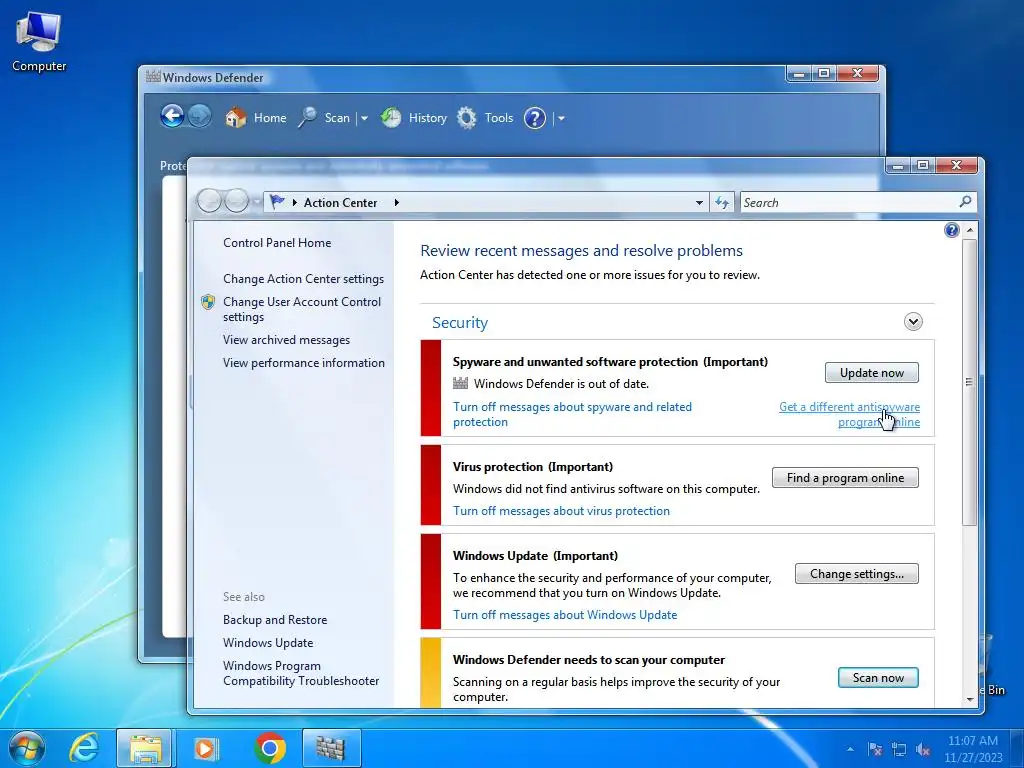Image resolution: width=1024 pixels, height=768 pixels.
Task: Open Backup and Restore link
Action: [275, 620]
